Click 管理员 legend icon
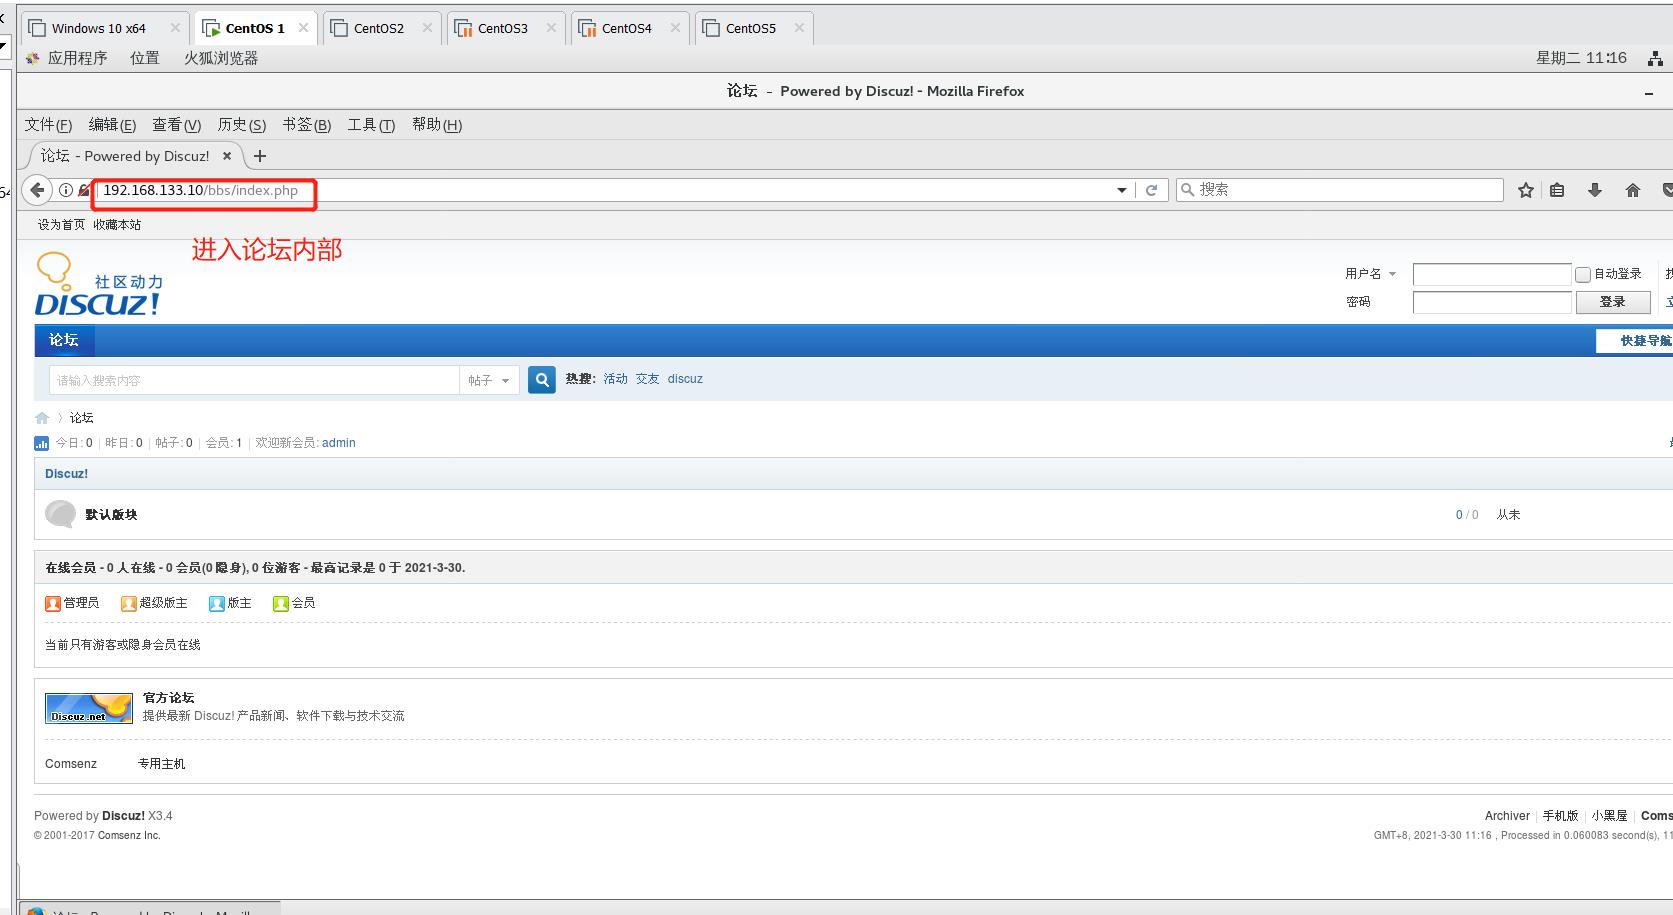 click(53, 603)
